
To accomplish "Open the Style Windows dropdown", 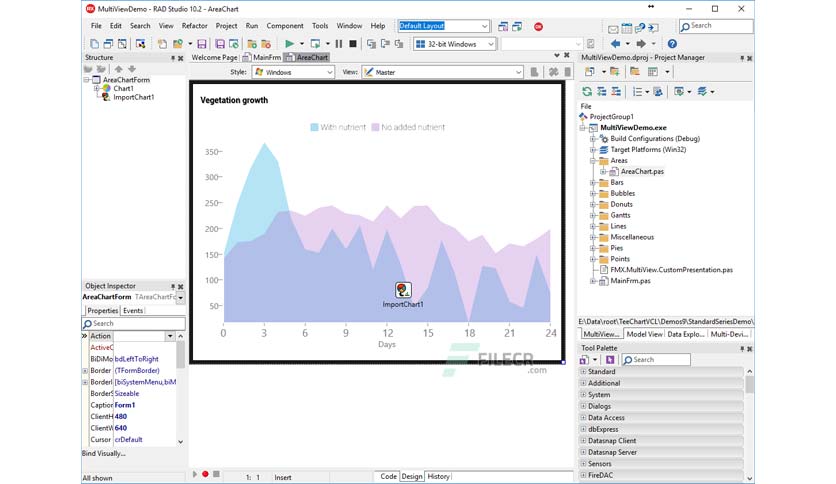I will pyautogui.click(x=329, y=72).
